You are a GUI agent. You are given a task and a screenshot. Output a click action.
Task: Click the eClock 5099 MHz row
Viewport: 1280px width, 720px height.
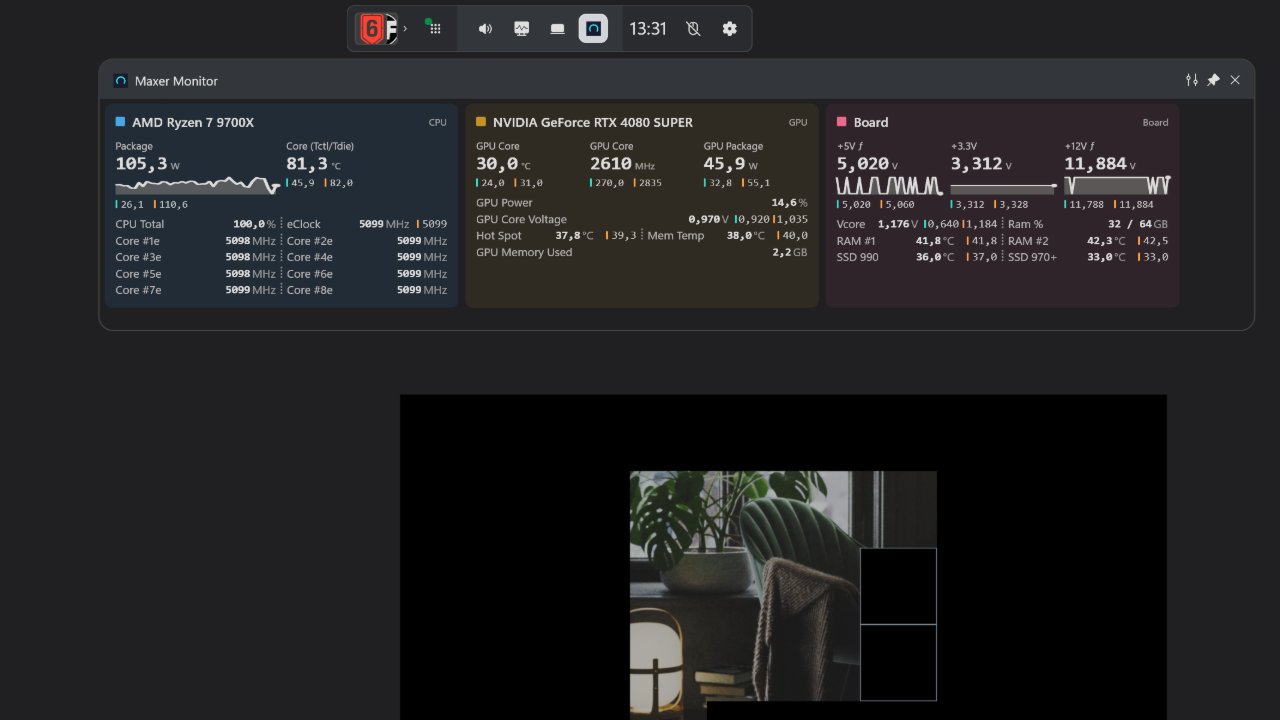(x=367, y=224)
